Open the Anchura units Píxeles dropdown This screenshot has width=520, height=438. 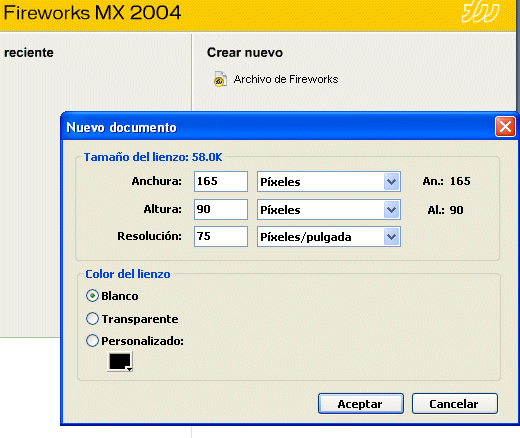click(x=329, y=182)
